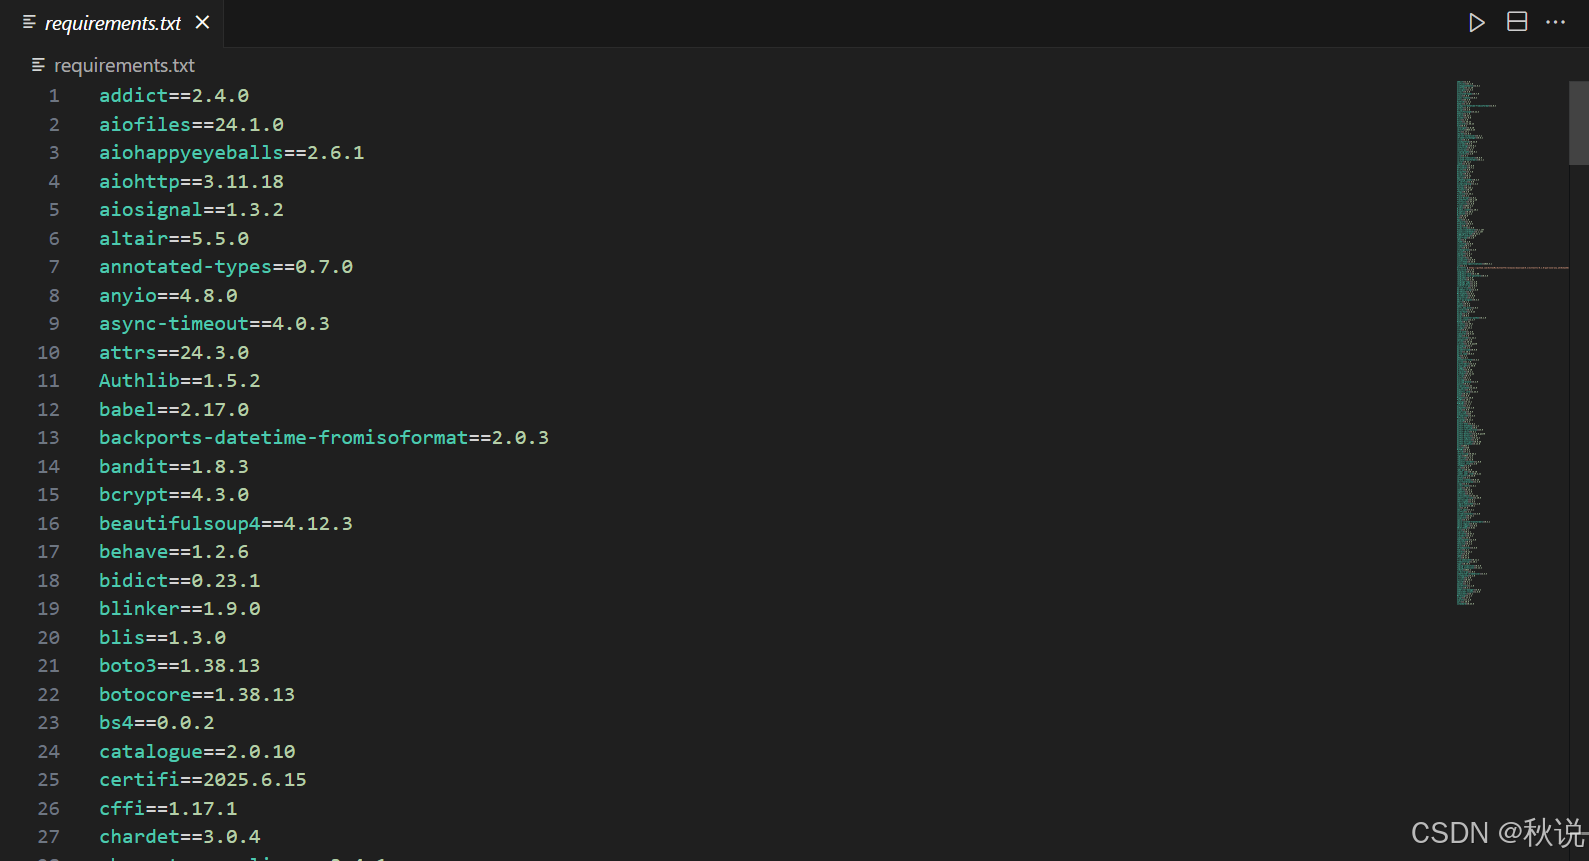The height and width of the screenshot is (861, 1589).
Task: Click line number 27 in the gutter
Action: pyautogui.click(x=48, y=837)
